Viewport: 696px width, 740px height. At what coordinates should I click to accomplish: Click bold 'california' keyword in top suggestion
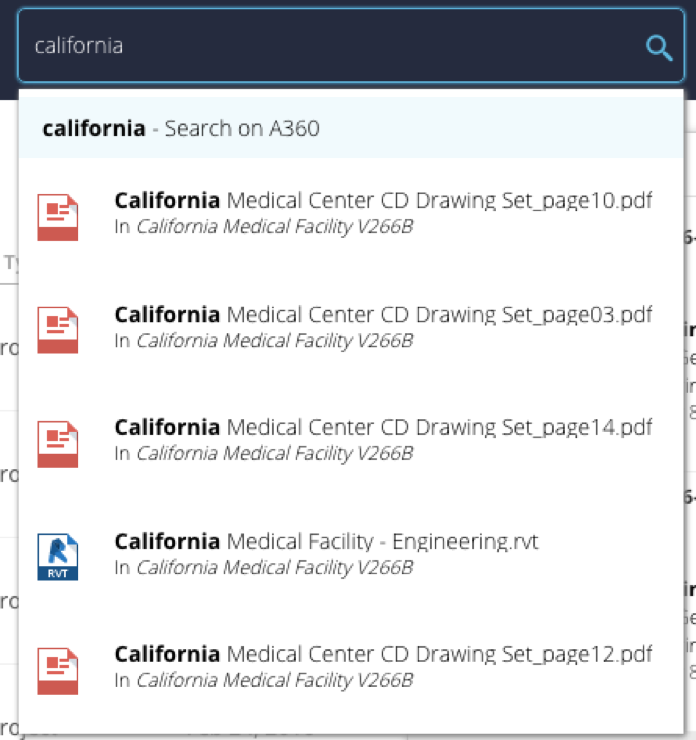coord(93,129)
